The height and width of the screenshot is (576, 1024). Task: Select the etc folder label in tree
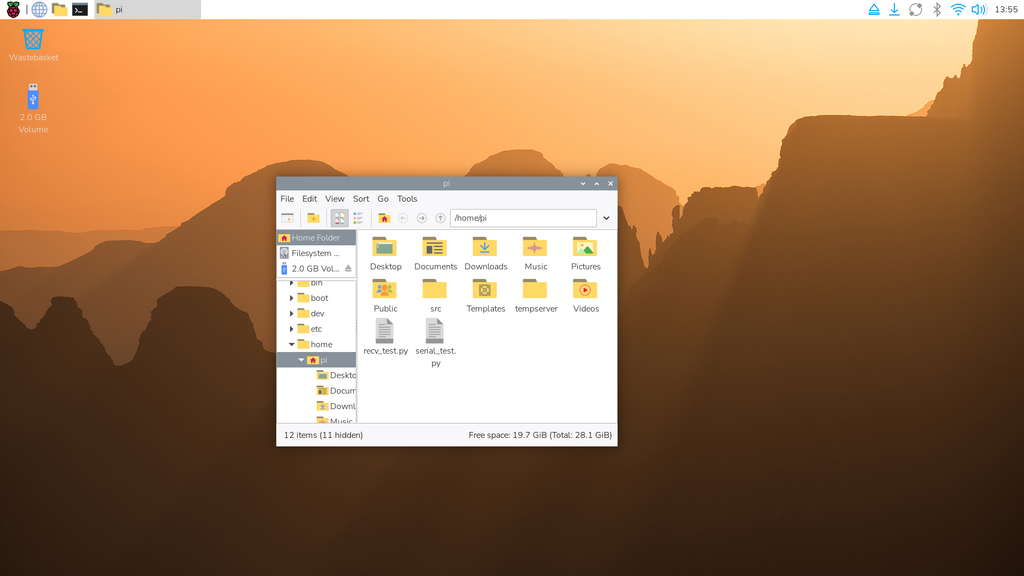click(x=316, y=329)
